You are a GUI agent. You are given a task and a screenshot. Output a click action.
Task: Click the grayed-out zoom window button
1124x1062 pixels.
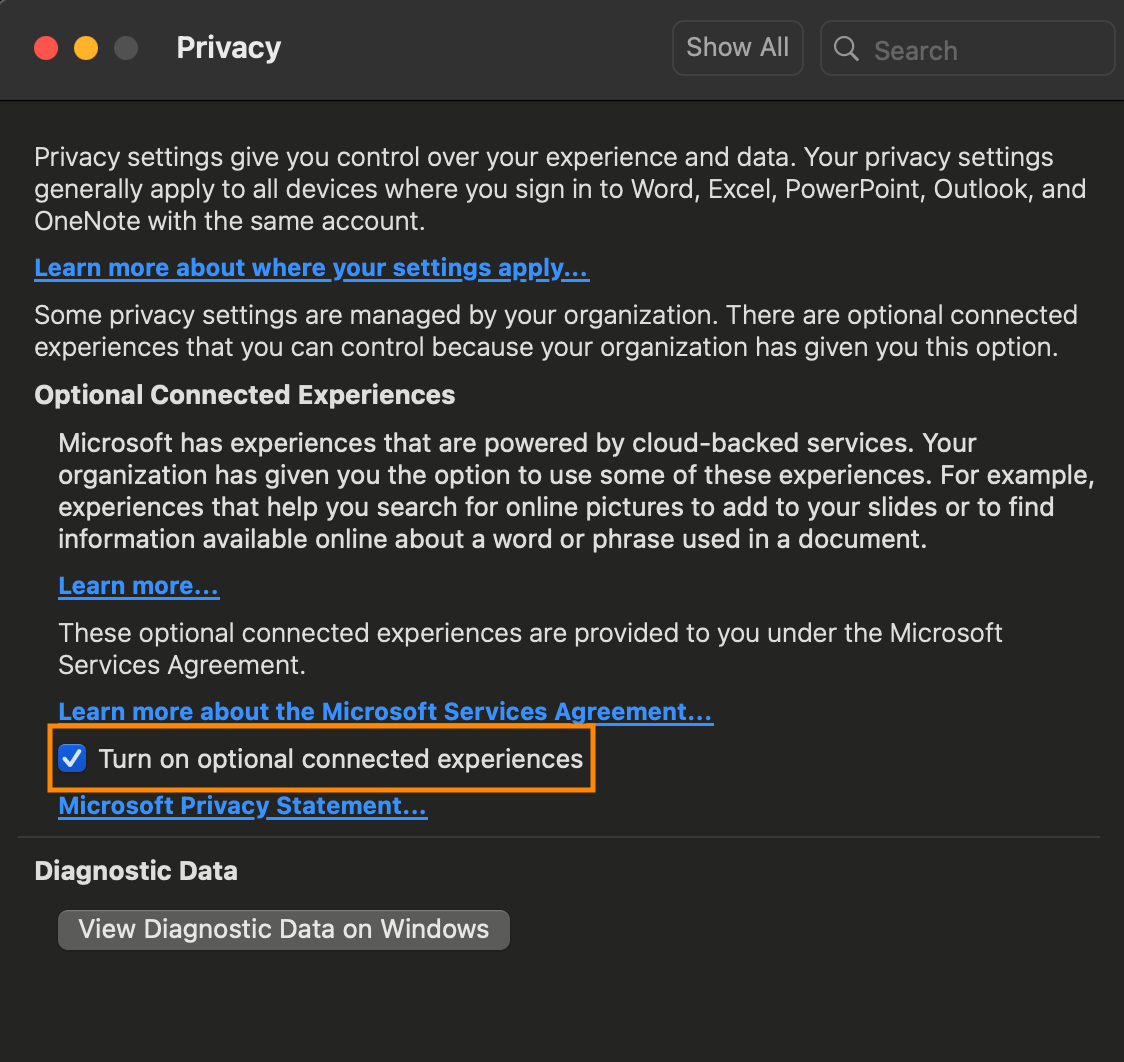click(126, 48)
